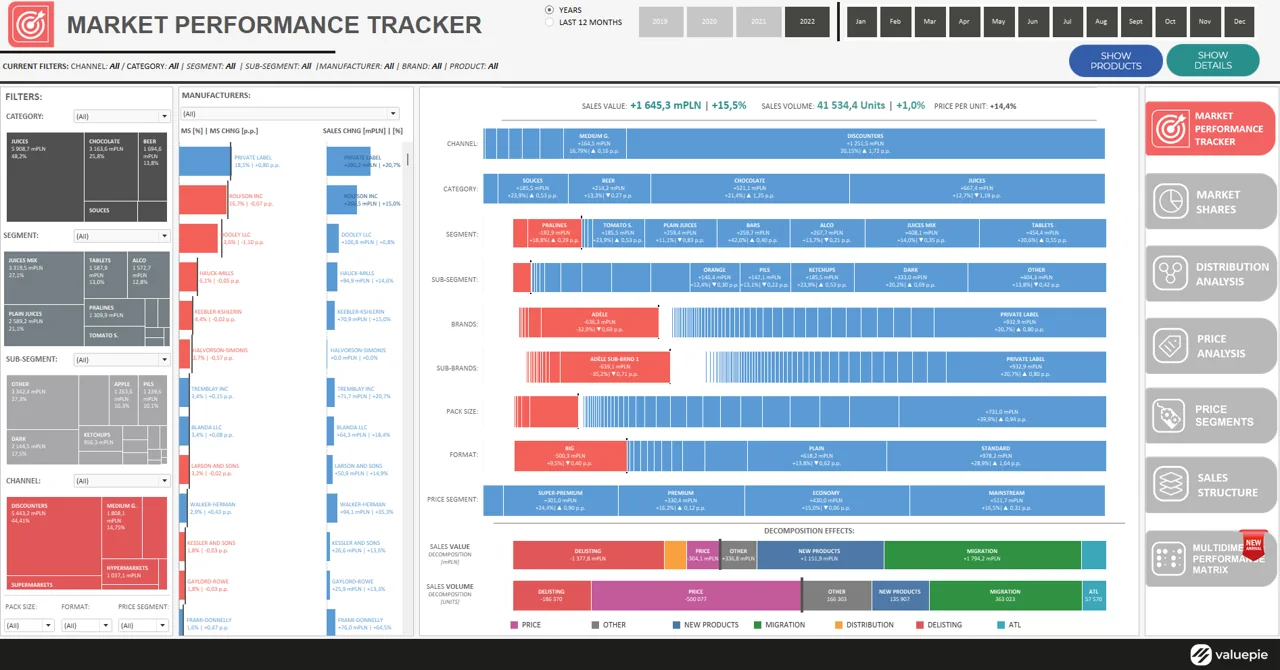Click the red ADELE bar in BRANDS row
The width and height of the screenshot is (1280, 670).
[x=600, y=323]
